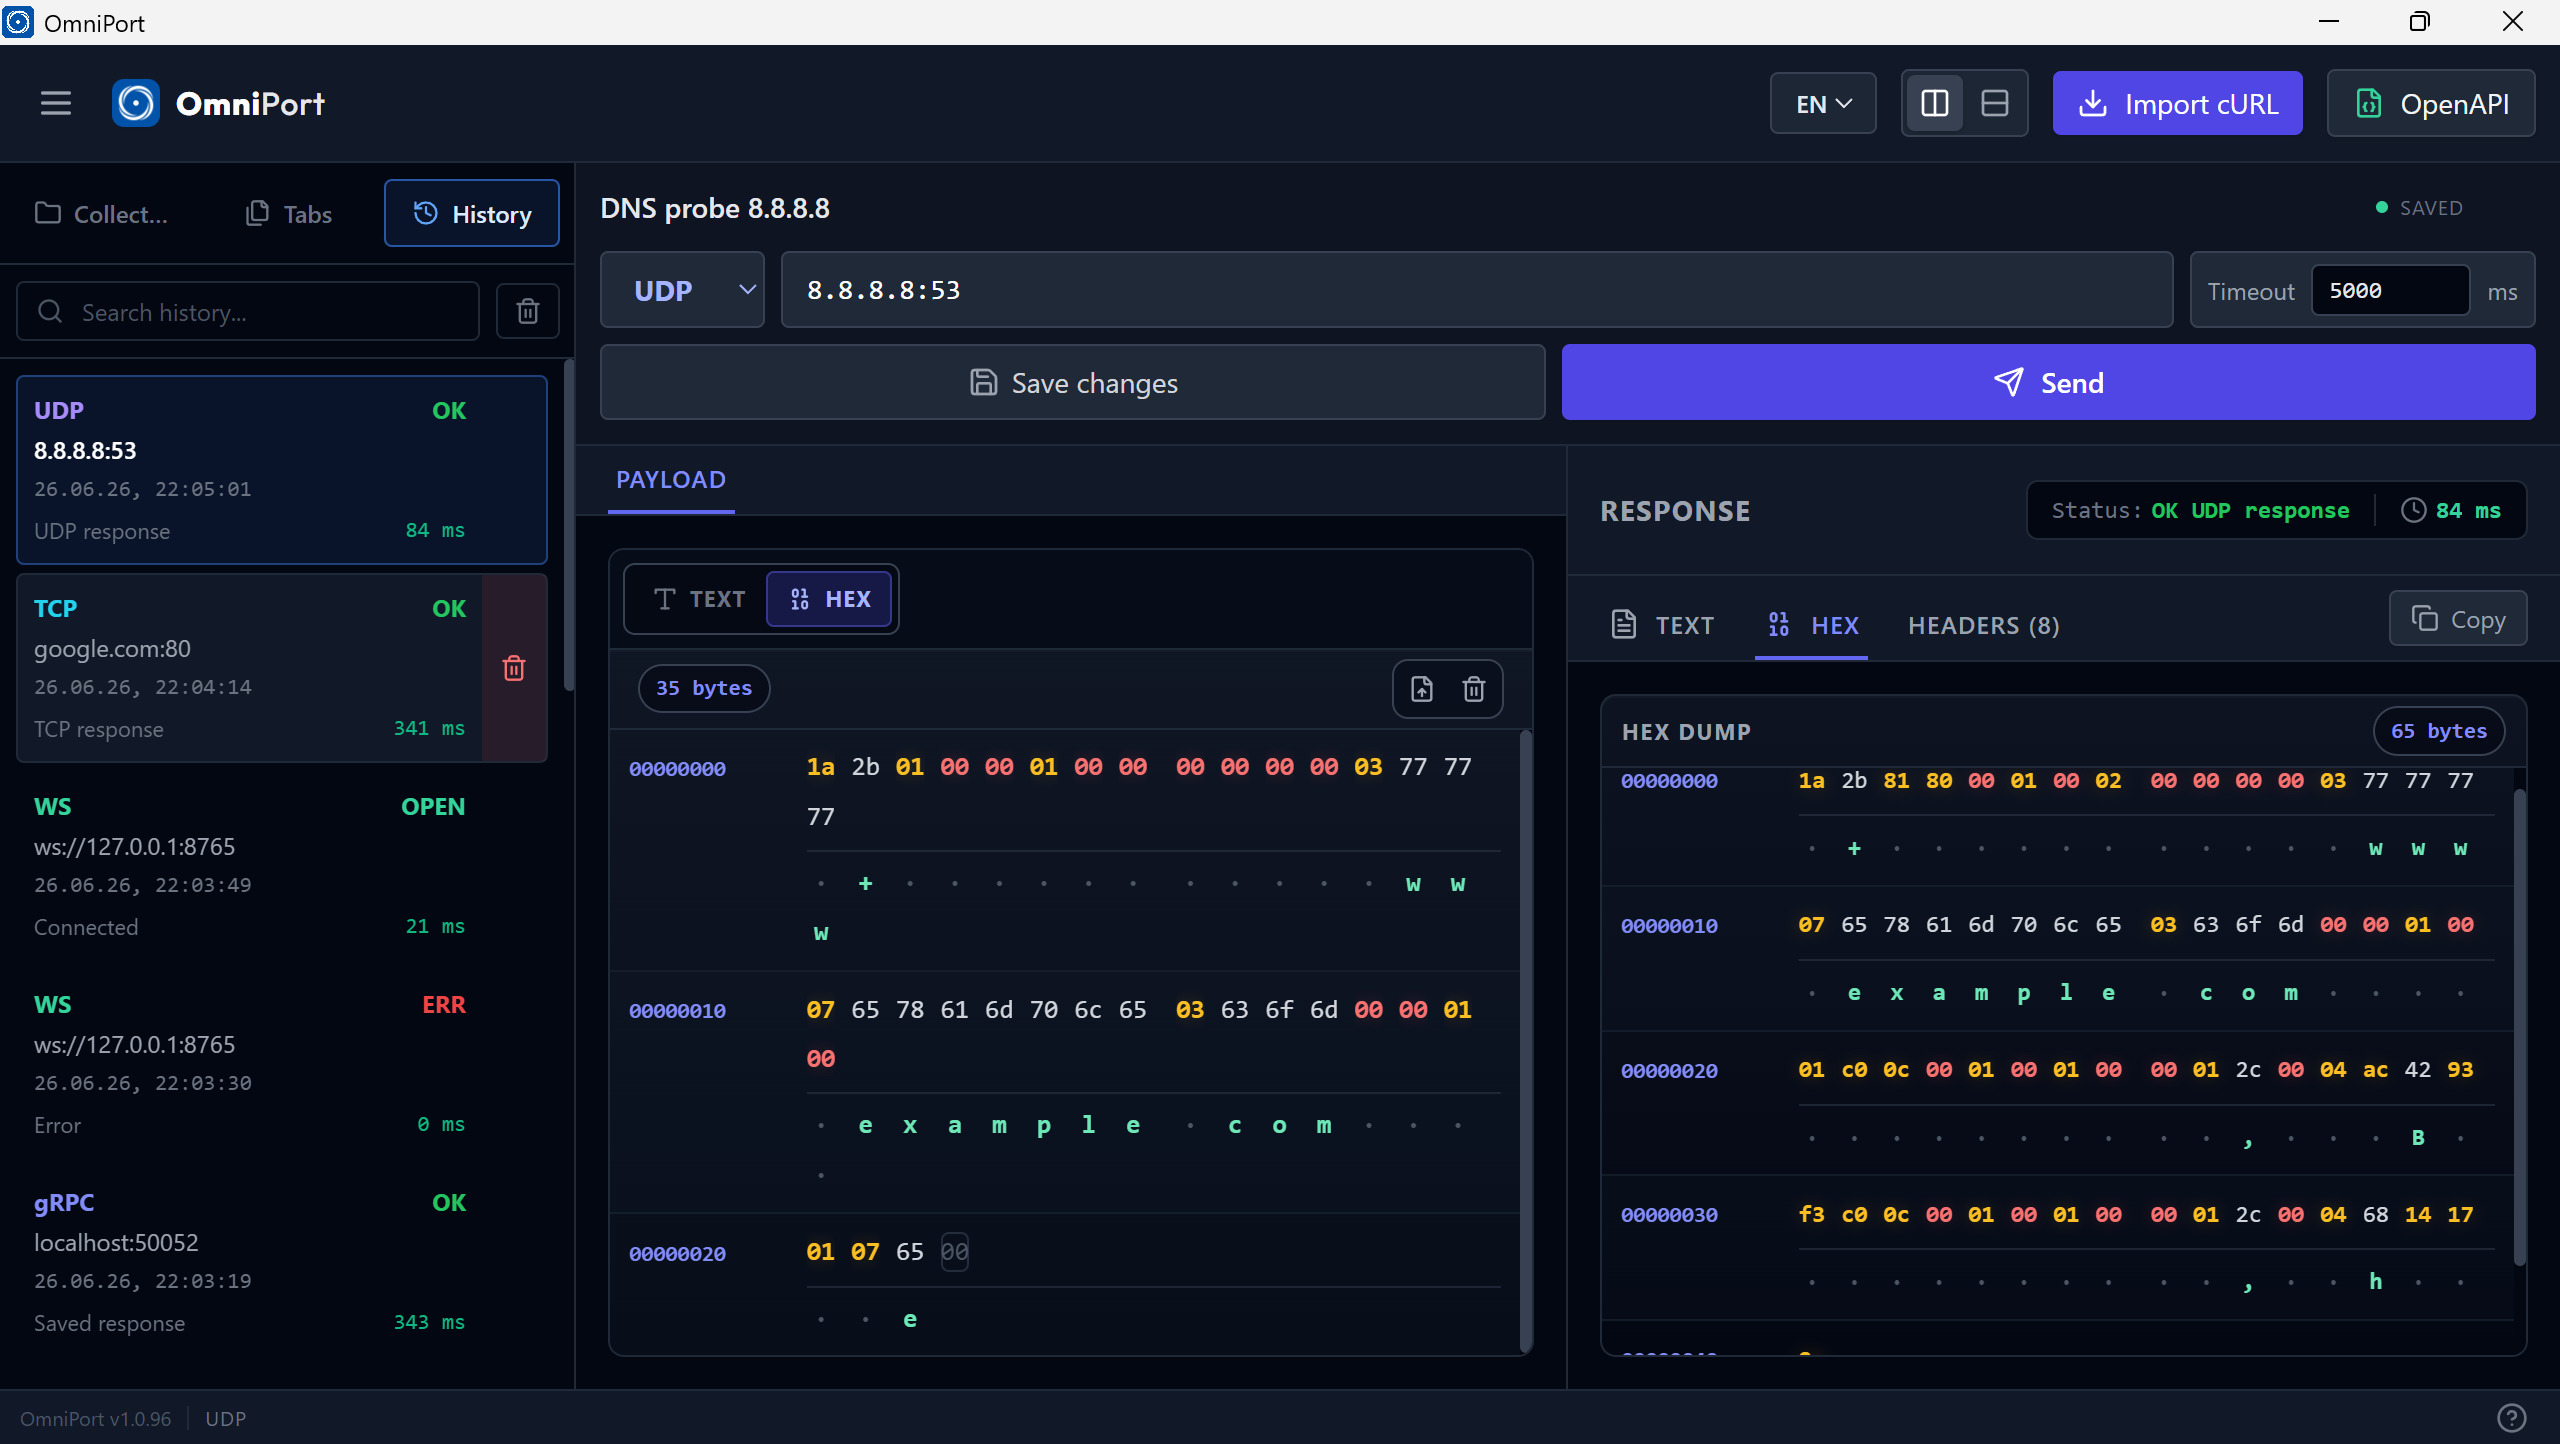Delete the TCP google.com:80 entry

(514, 668)
